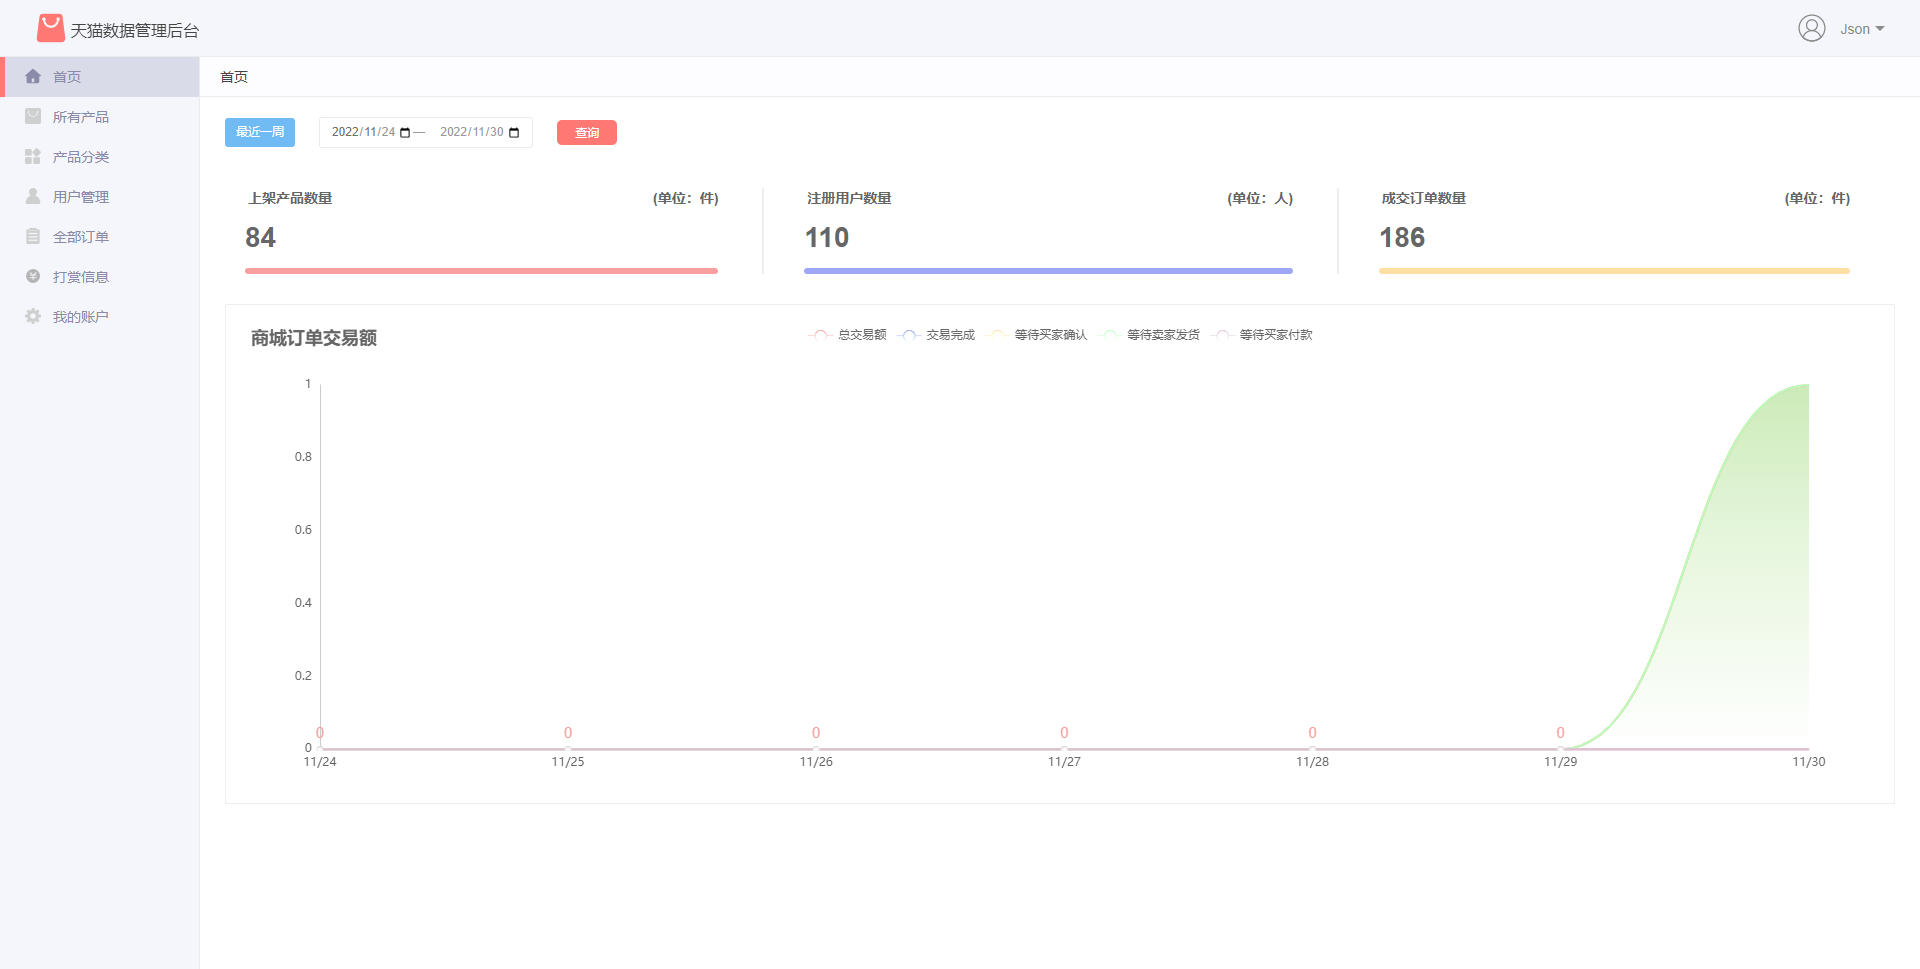
Task: Click the red 上架产品数量 progress bar
Action: point(481,271)
